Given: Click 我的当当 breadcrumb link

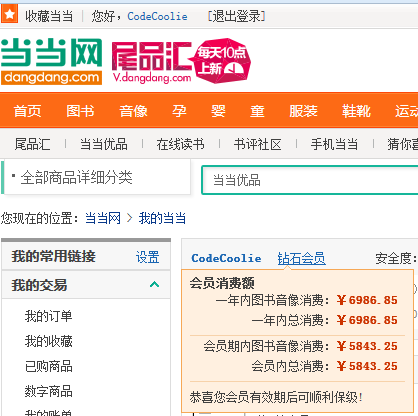Looking at the screenshot, I should (x=162, y=218).
